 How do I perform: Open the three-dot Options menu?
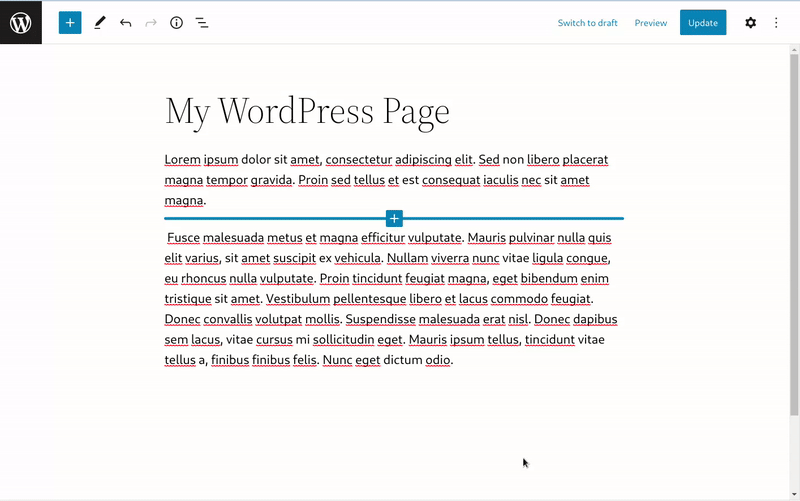(776, 22)
